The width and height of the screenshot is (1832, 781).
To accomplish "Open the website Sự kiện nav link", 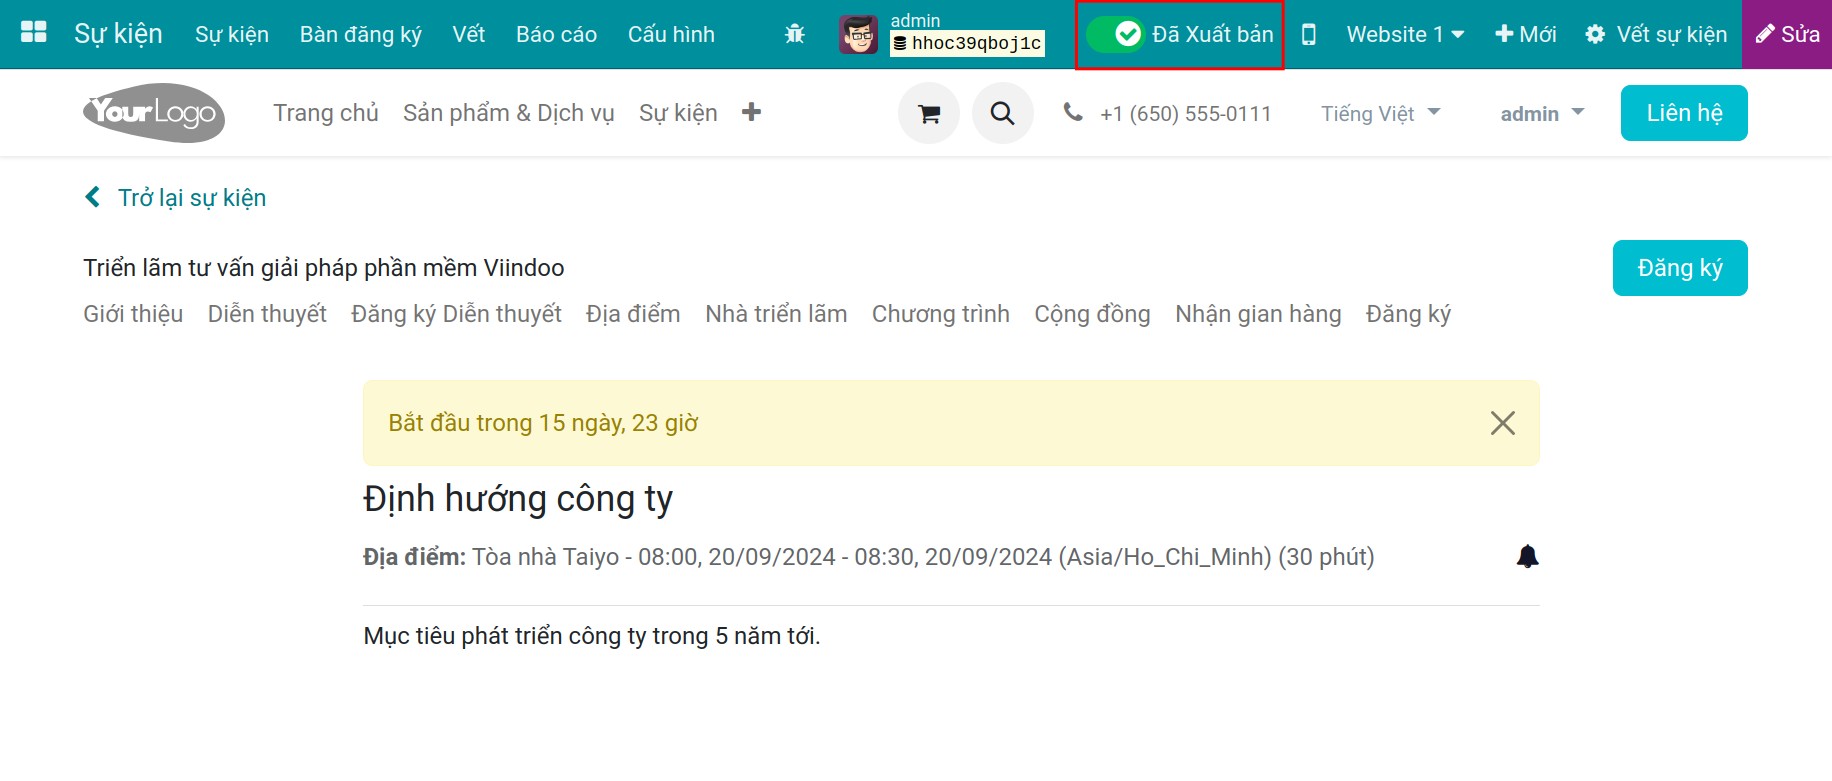I will (x=678, y=113).
